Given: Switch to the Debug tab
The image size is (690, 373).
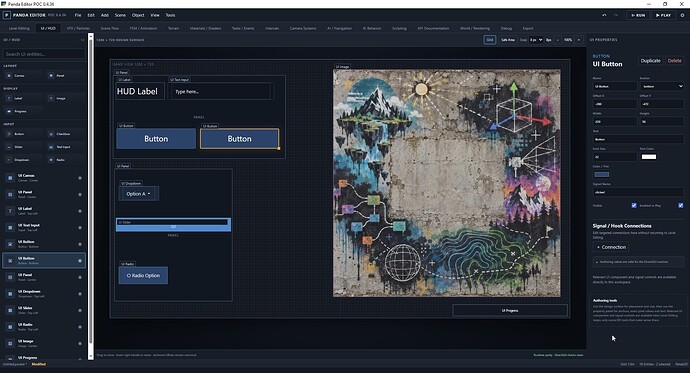Looking at the screenshot, I should (506, 28).
